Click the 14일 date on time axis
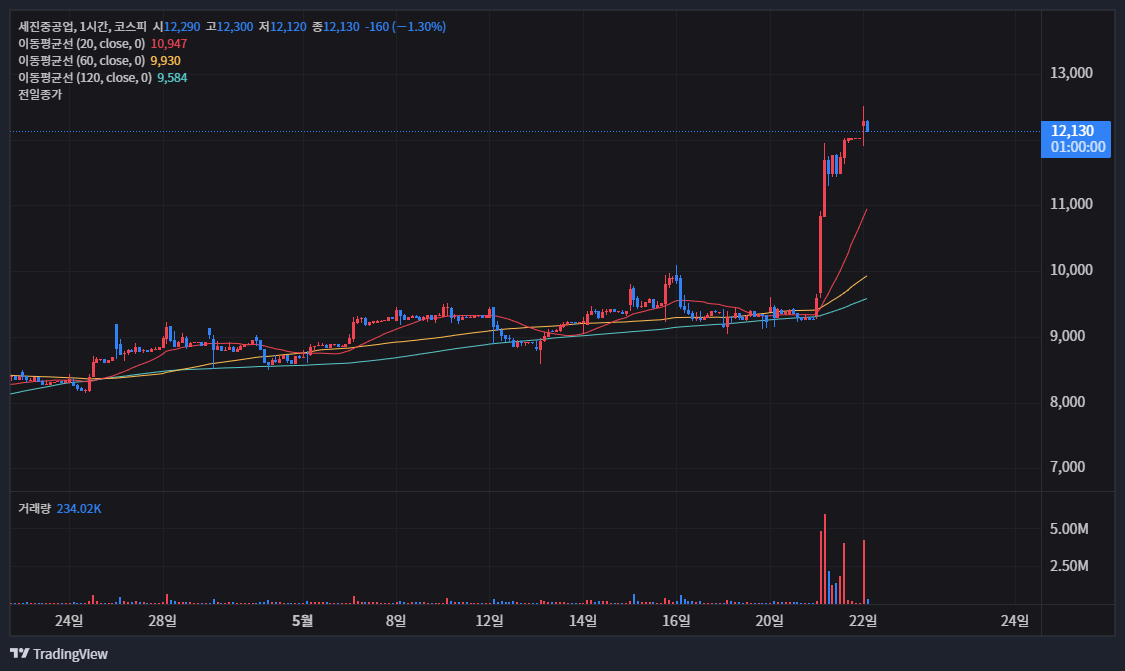Screen dimensions: 1125x671 point(583,621)
